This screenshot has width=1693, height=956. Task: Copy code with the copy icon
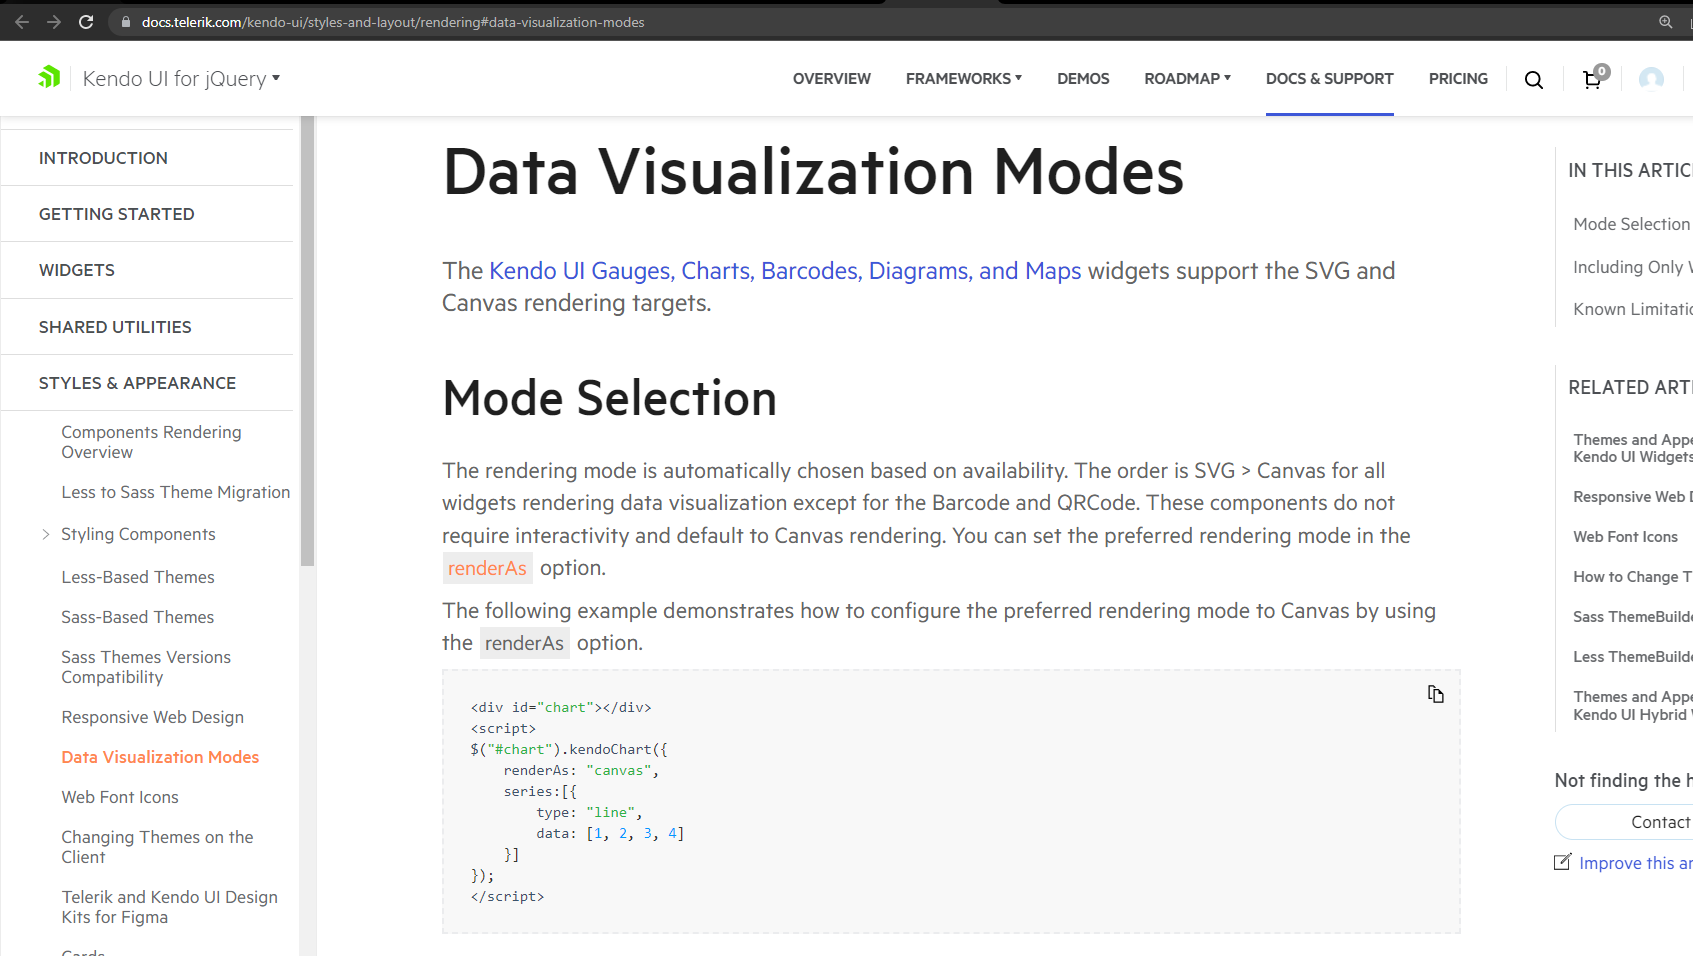pyautogui.click(x=1436, y=694)
